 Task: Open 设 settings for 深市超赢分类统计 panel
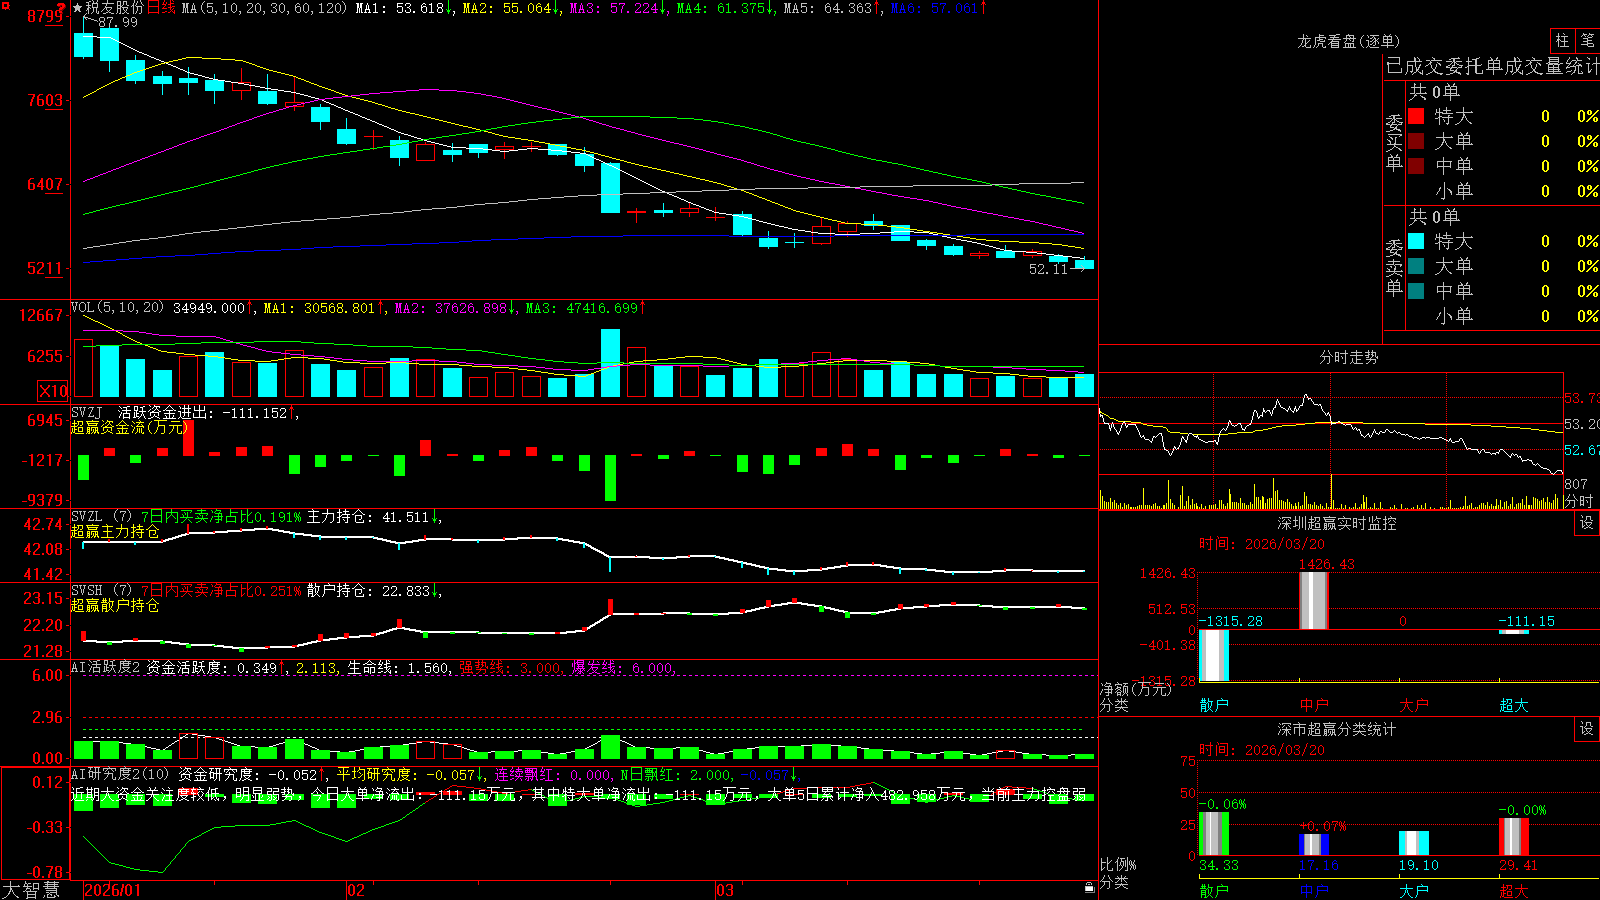[x=1587, y=729]
